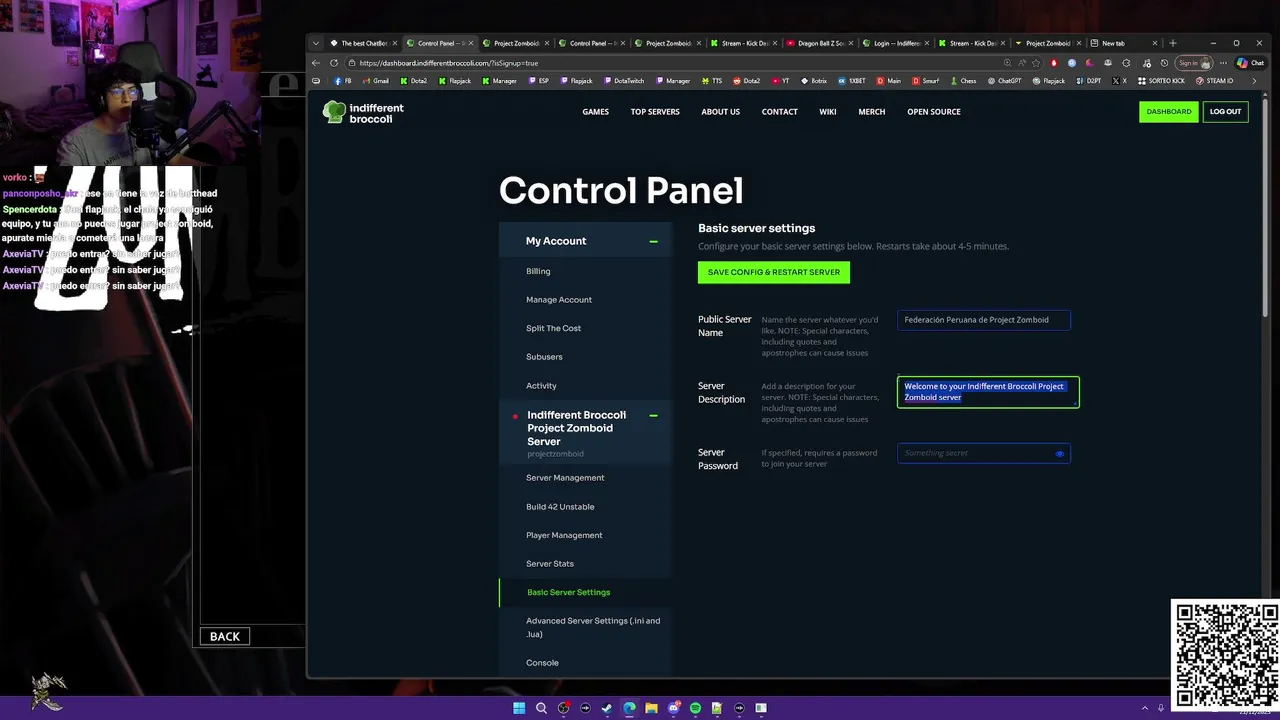Open the TTS bookmark

[x=712, y=81]
